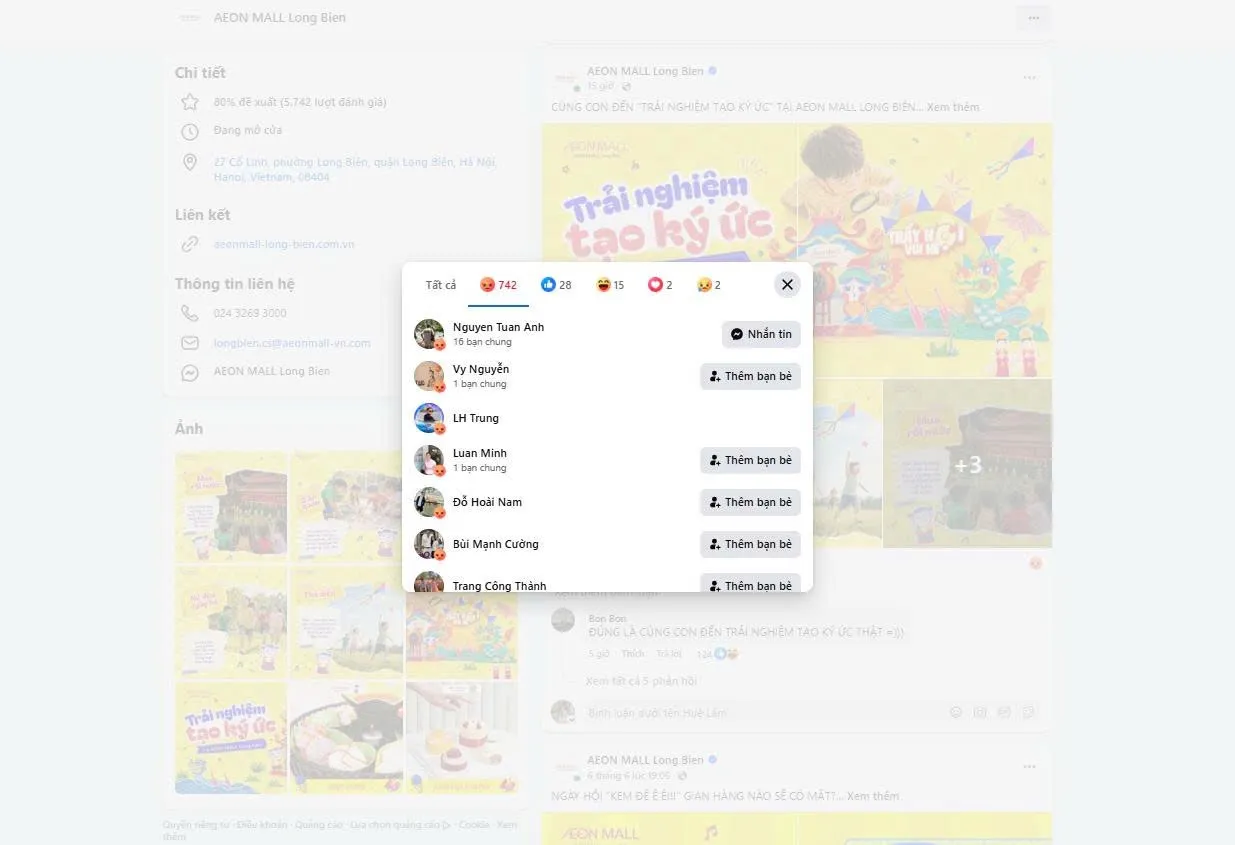Image resolution: width=1235 pixels, height=845 pixels.
Task: Open the first thumbnail in the Ảnh grid
Action: coord(231,507)
